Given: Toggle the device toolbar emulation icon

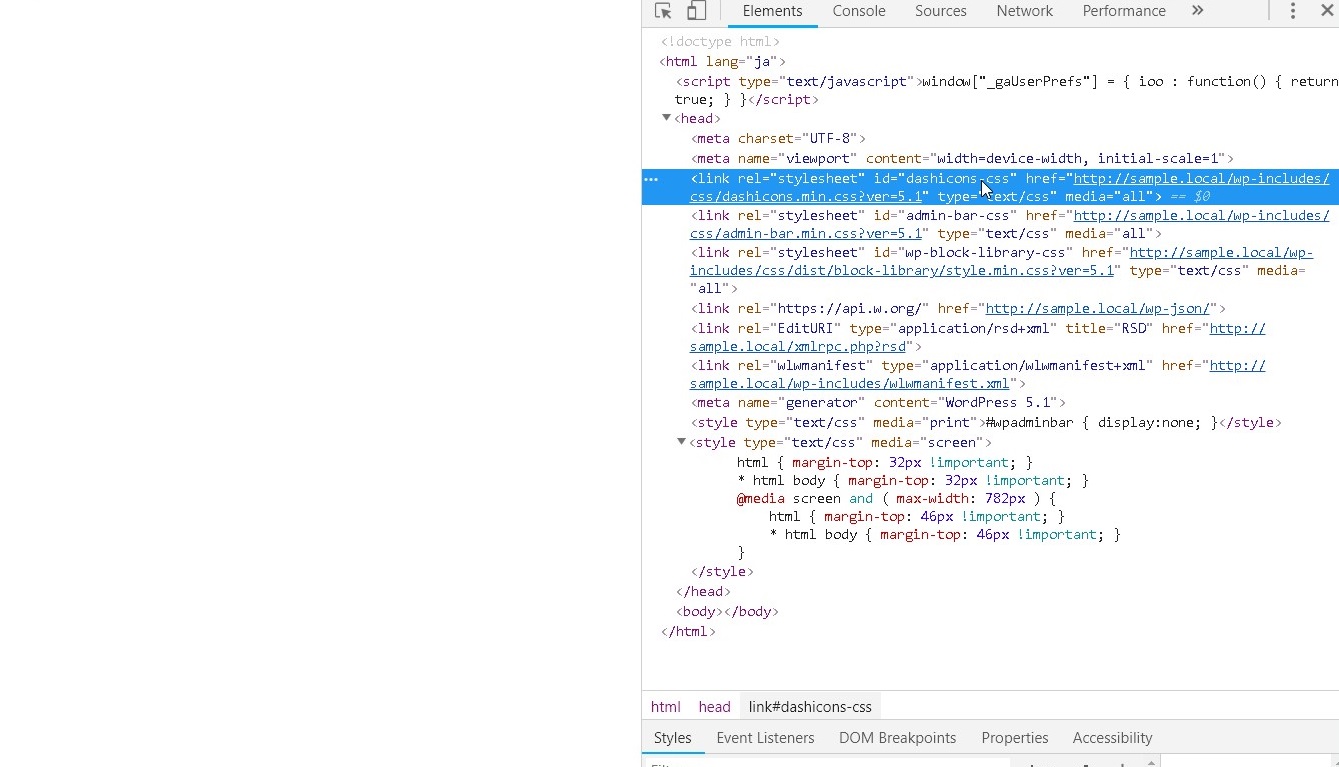Looking at the screenshot, I should coord(696,11).
